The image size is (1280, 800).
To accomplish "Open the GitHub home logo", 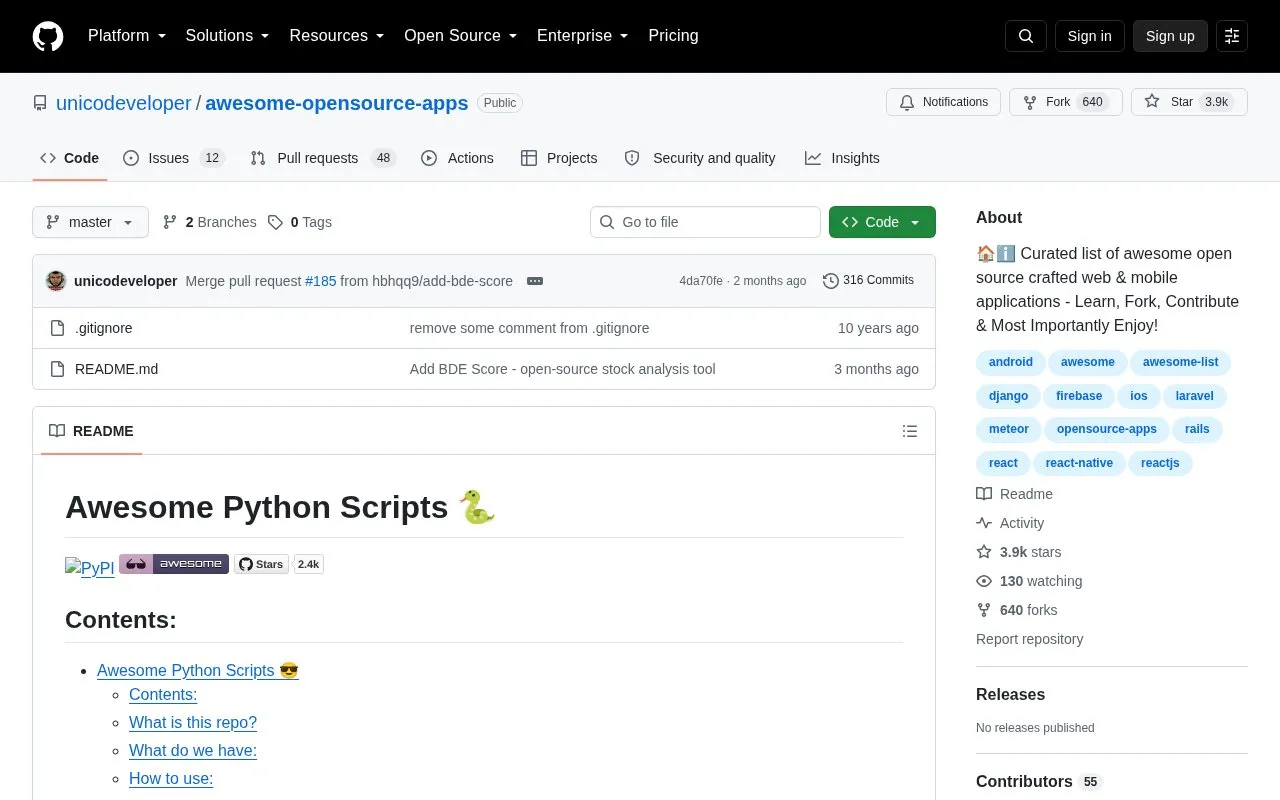I will point(48,36).
